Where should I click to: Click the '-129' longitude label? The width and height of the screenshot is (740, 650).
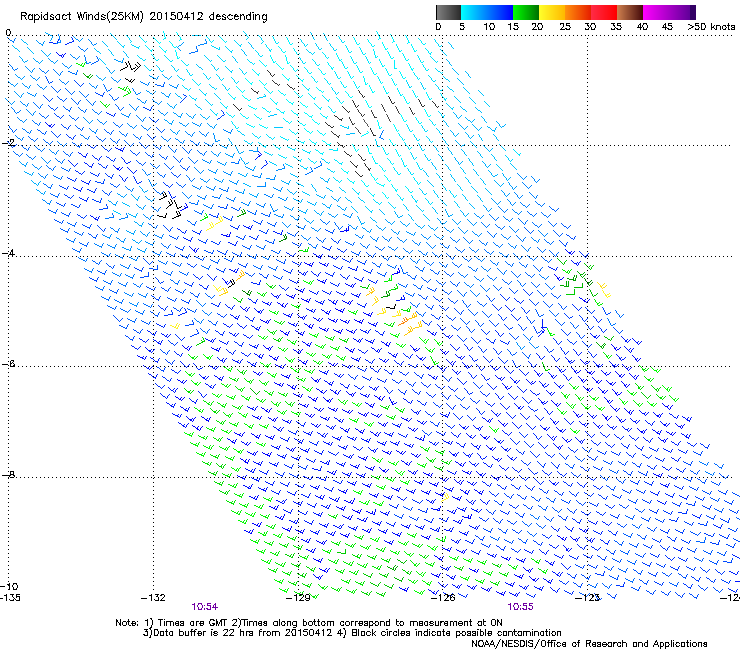pos(298,598)
